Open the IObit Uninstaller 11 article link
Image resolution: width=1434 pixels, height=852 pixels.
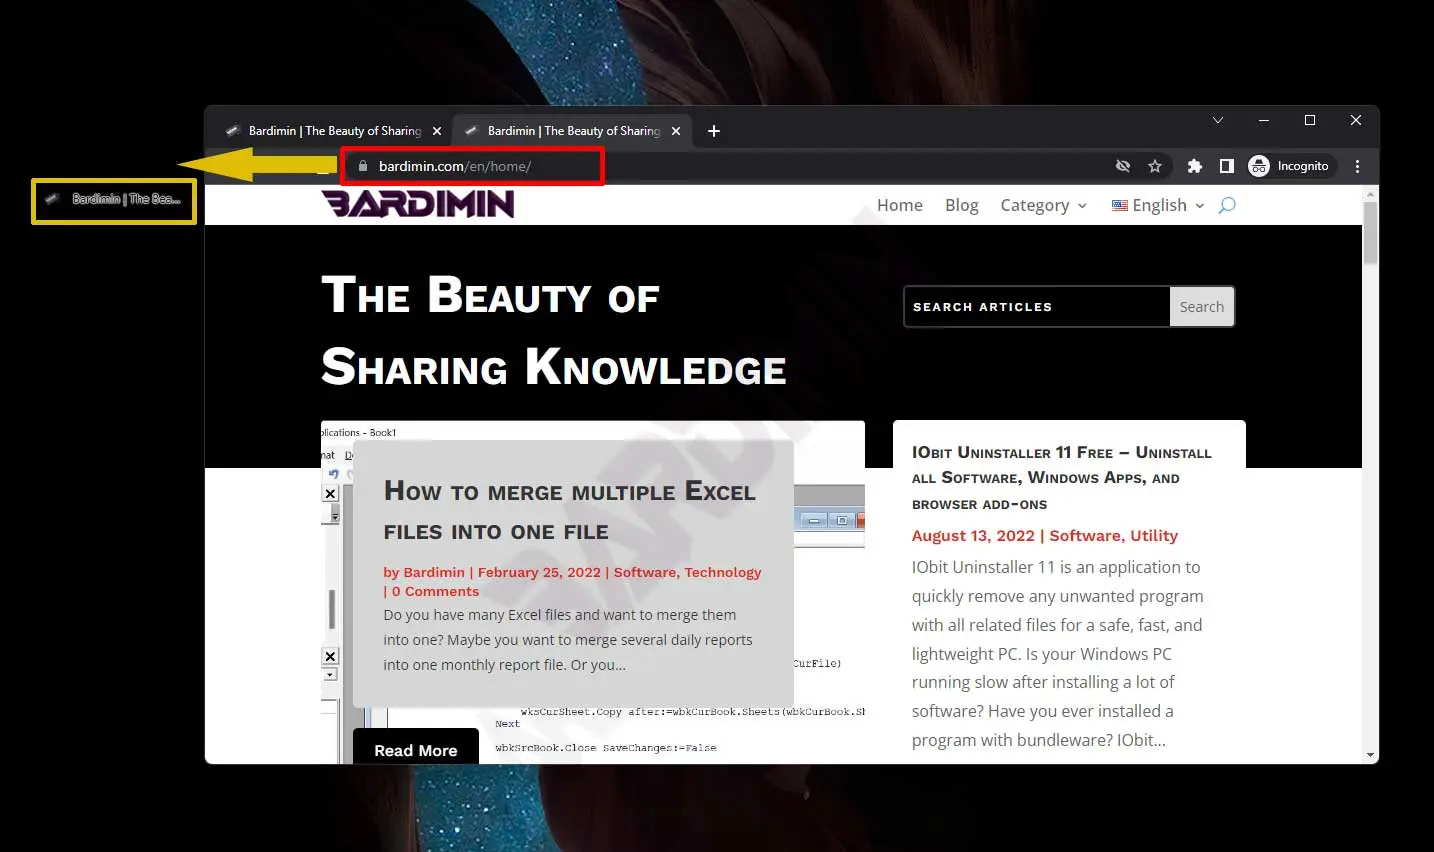(1060, 478)
